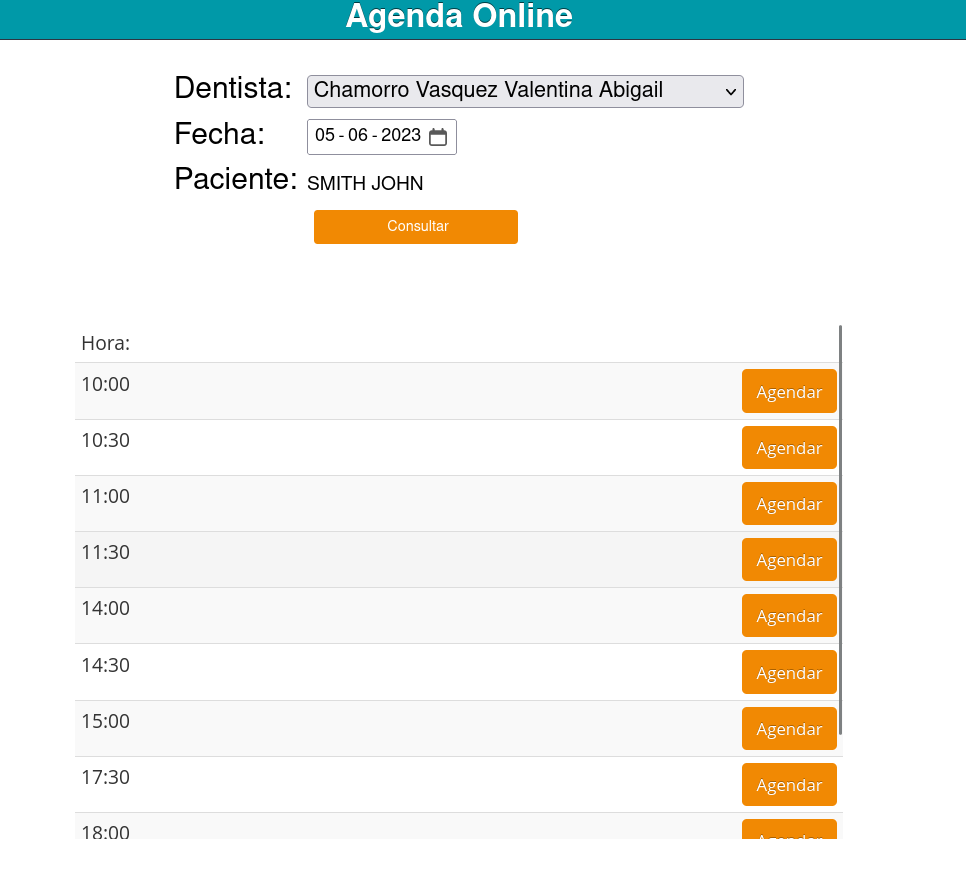The image size is (966, 893).
Task: Book the 10:30 appointment slot
Action: coord(789,448)
